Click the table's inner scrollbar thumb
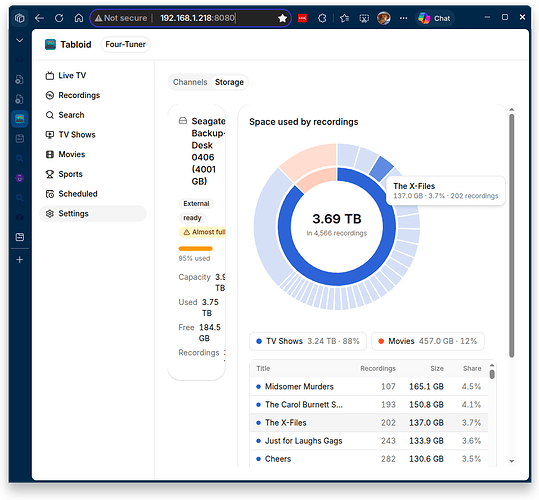Image resolution: width=539 pixels, height=500 pixels. pos(492,374)
